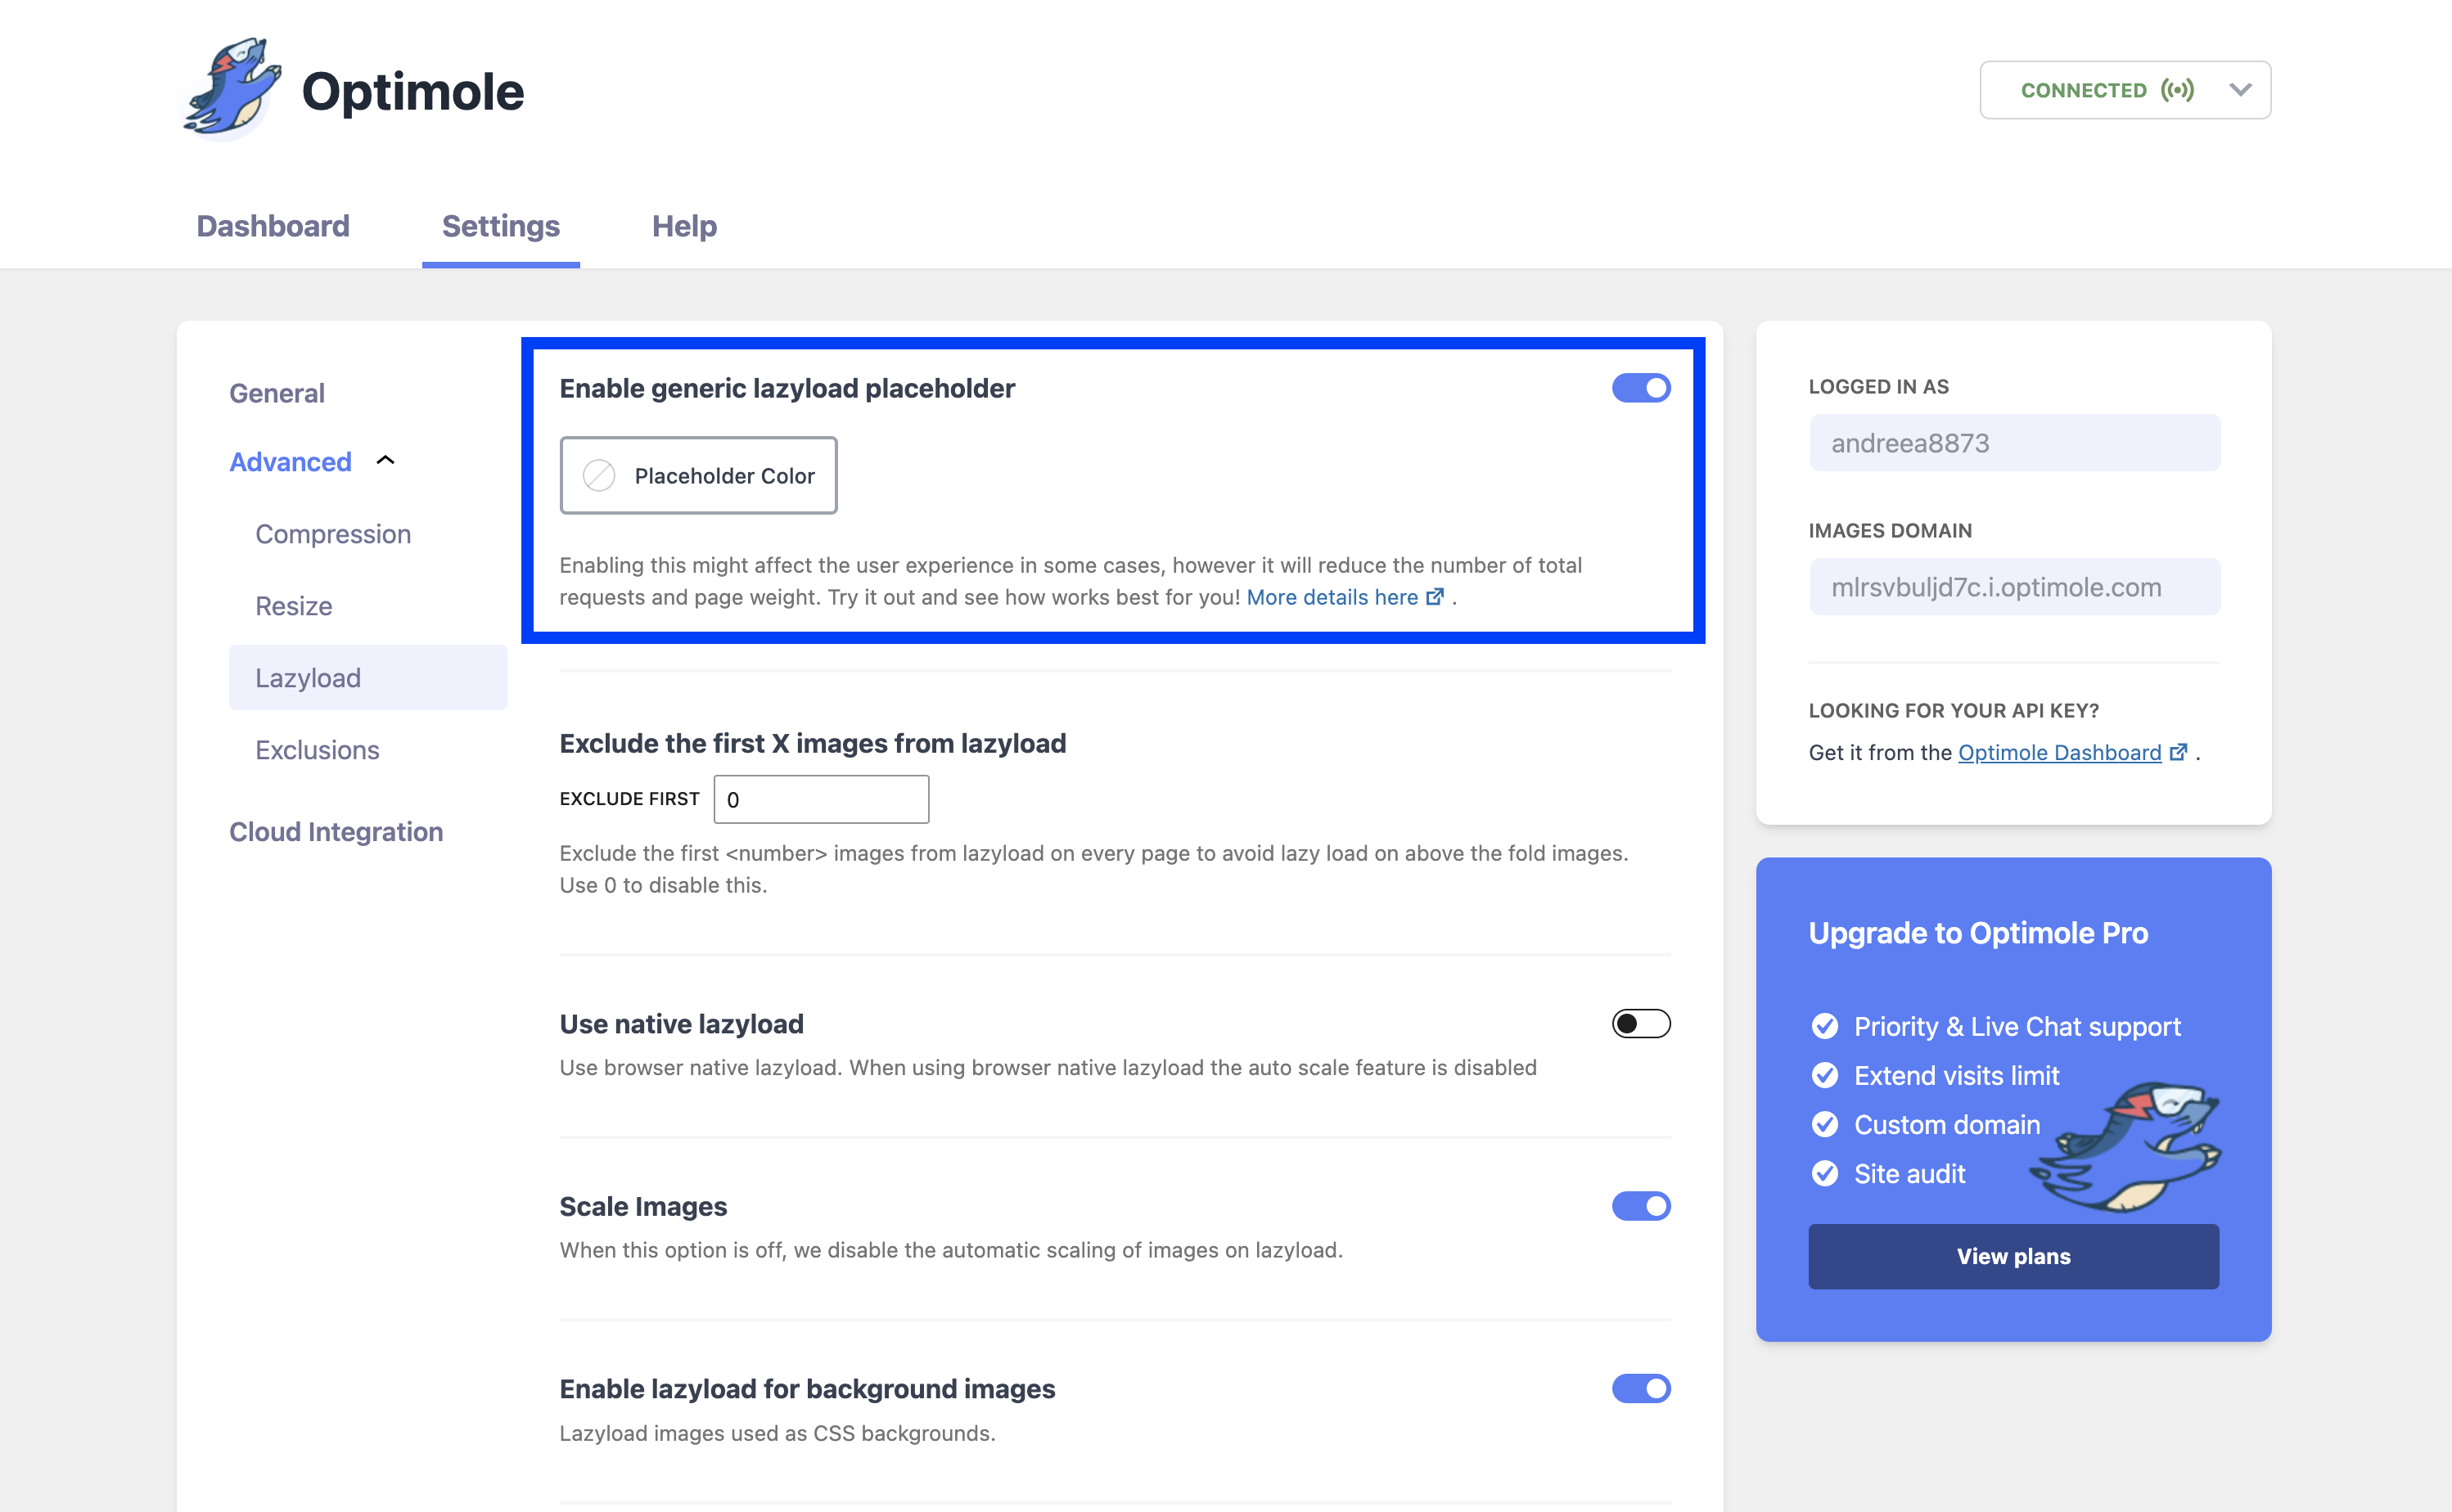Open the Optimole Dashboard link
2452x1512 pixels.
click(x=2058, y=752)
